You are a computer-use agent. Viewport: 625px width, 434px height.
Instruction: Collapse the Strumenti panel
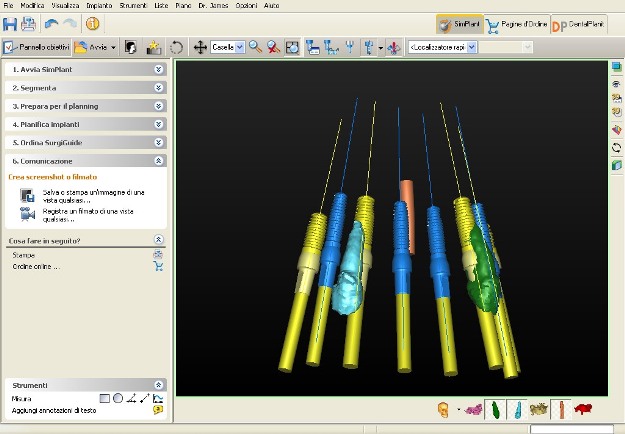tap(158, 385)
